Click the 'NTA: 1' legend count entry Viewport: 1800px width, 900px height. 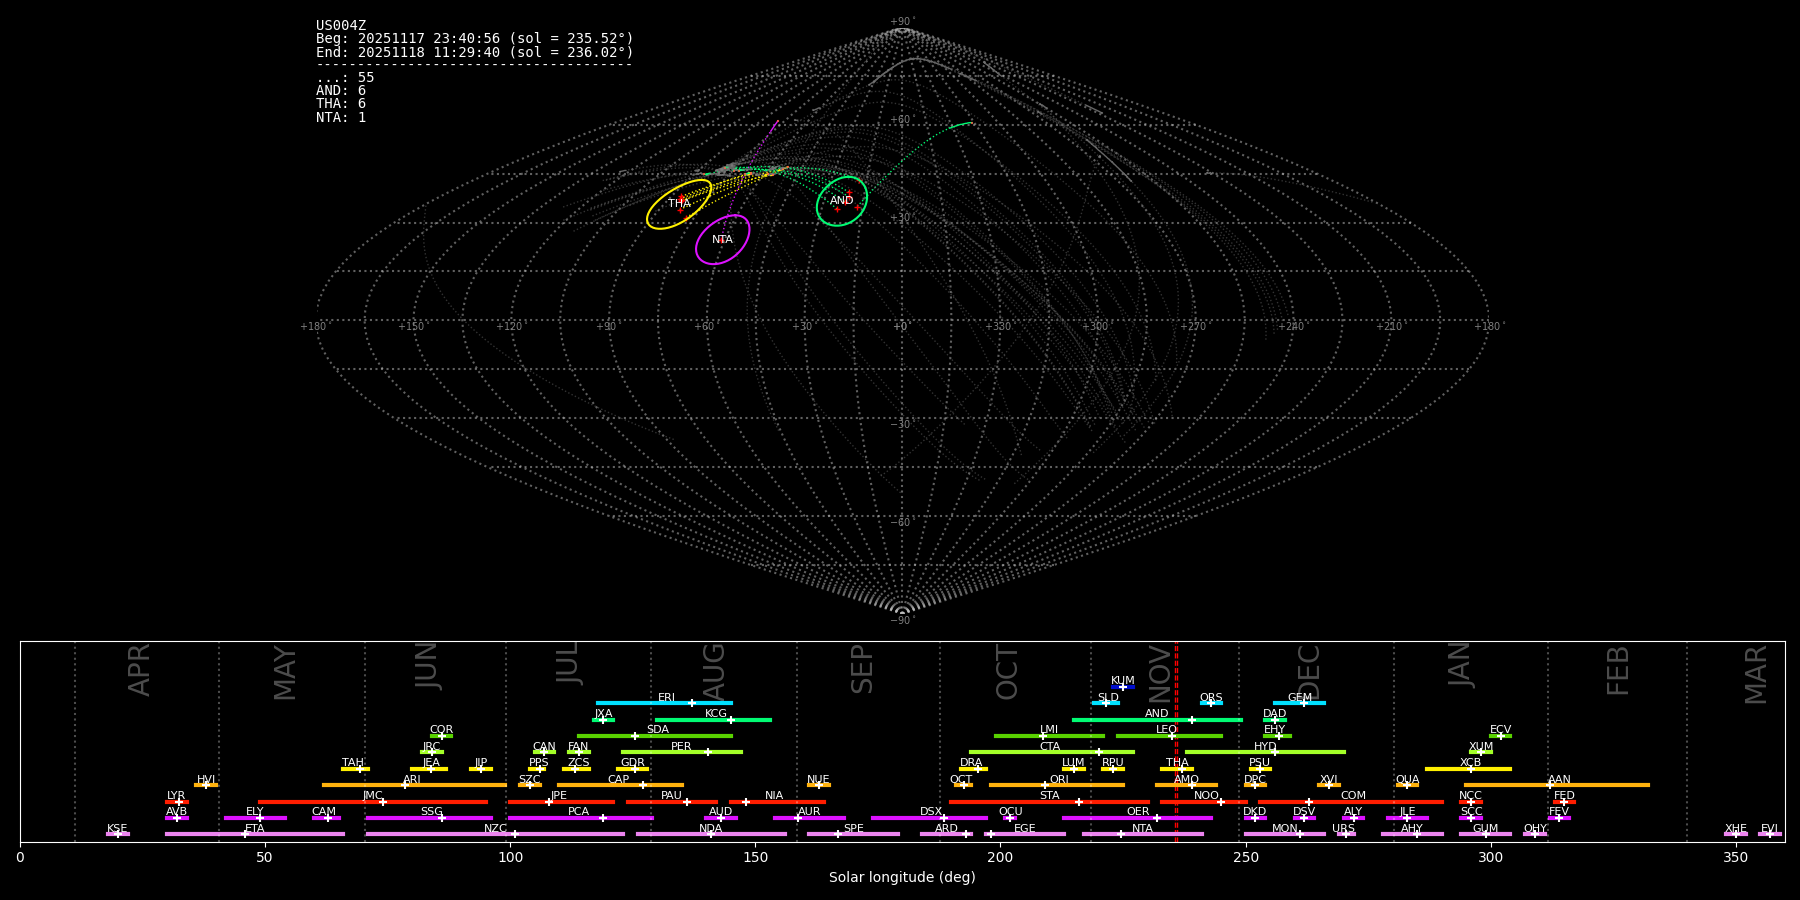click(x=341, y=117)
